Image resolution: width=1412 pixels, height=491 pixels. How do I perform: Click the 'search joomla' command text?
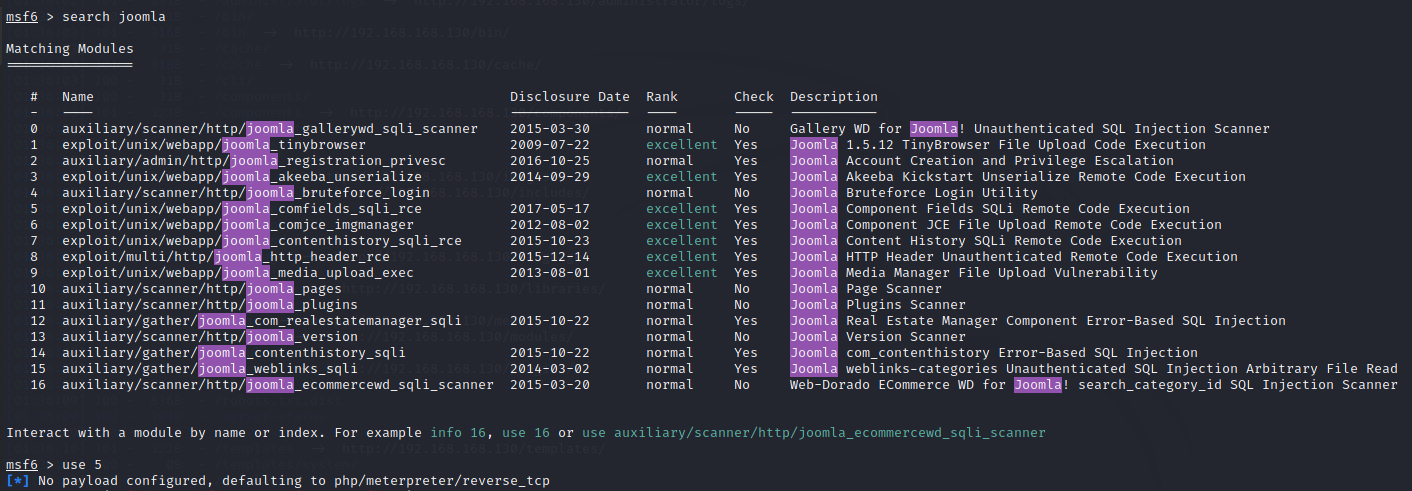[x=114, y=17]
